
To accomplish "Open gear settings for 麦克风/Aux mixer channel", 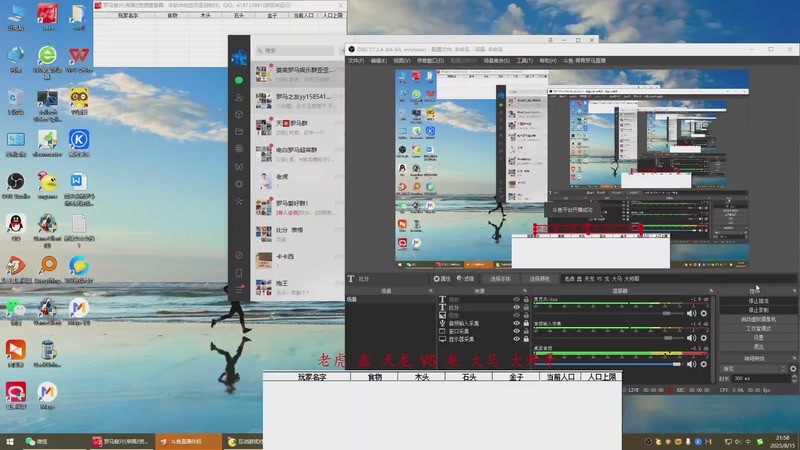I will [704, 313].
